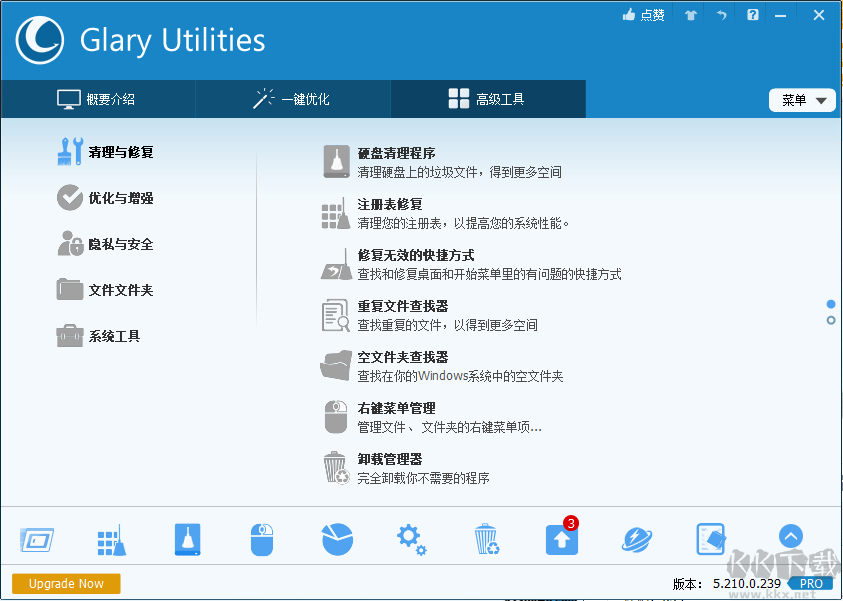Viewport: 843px width, 601px height.
Task: Open the 注册表修复 tool link
Action: (x=390, y=204)
